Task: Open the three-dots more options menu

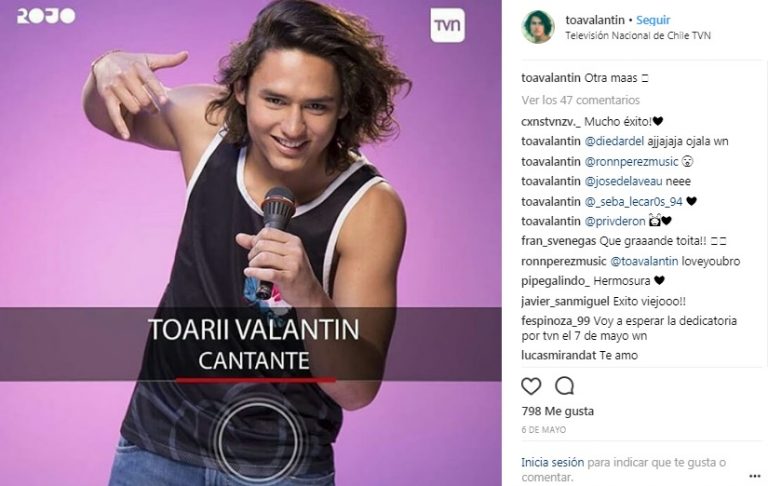Action: coord(754,476)
